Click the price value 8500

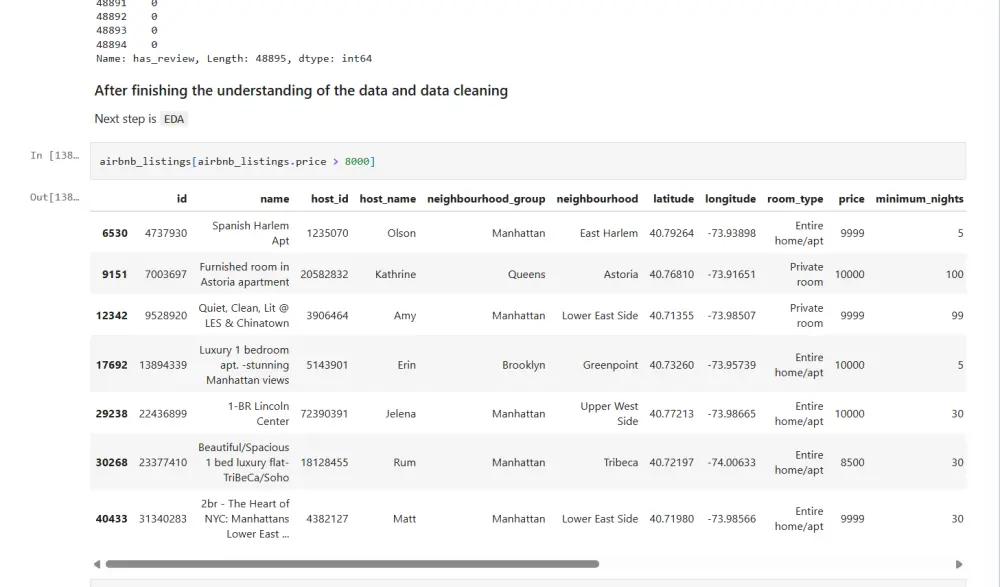click(852, 463)
